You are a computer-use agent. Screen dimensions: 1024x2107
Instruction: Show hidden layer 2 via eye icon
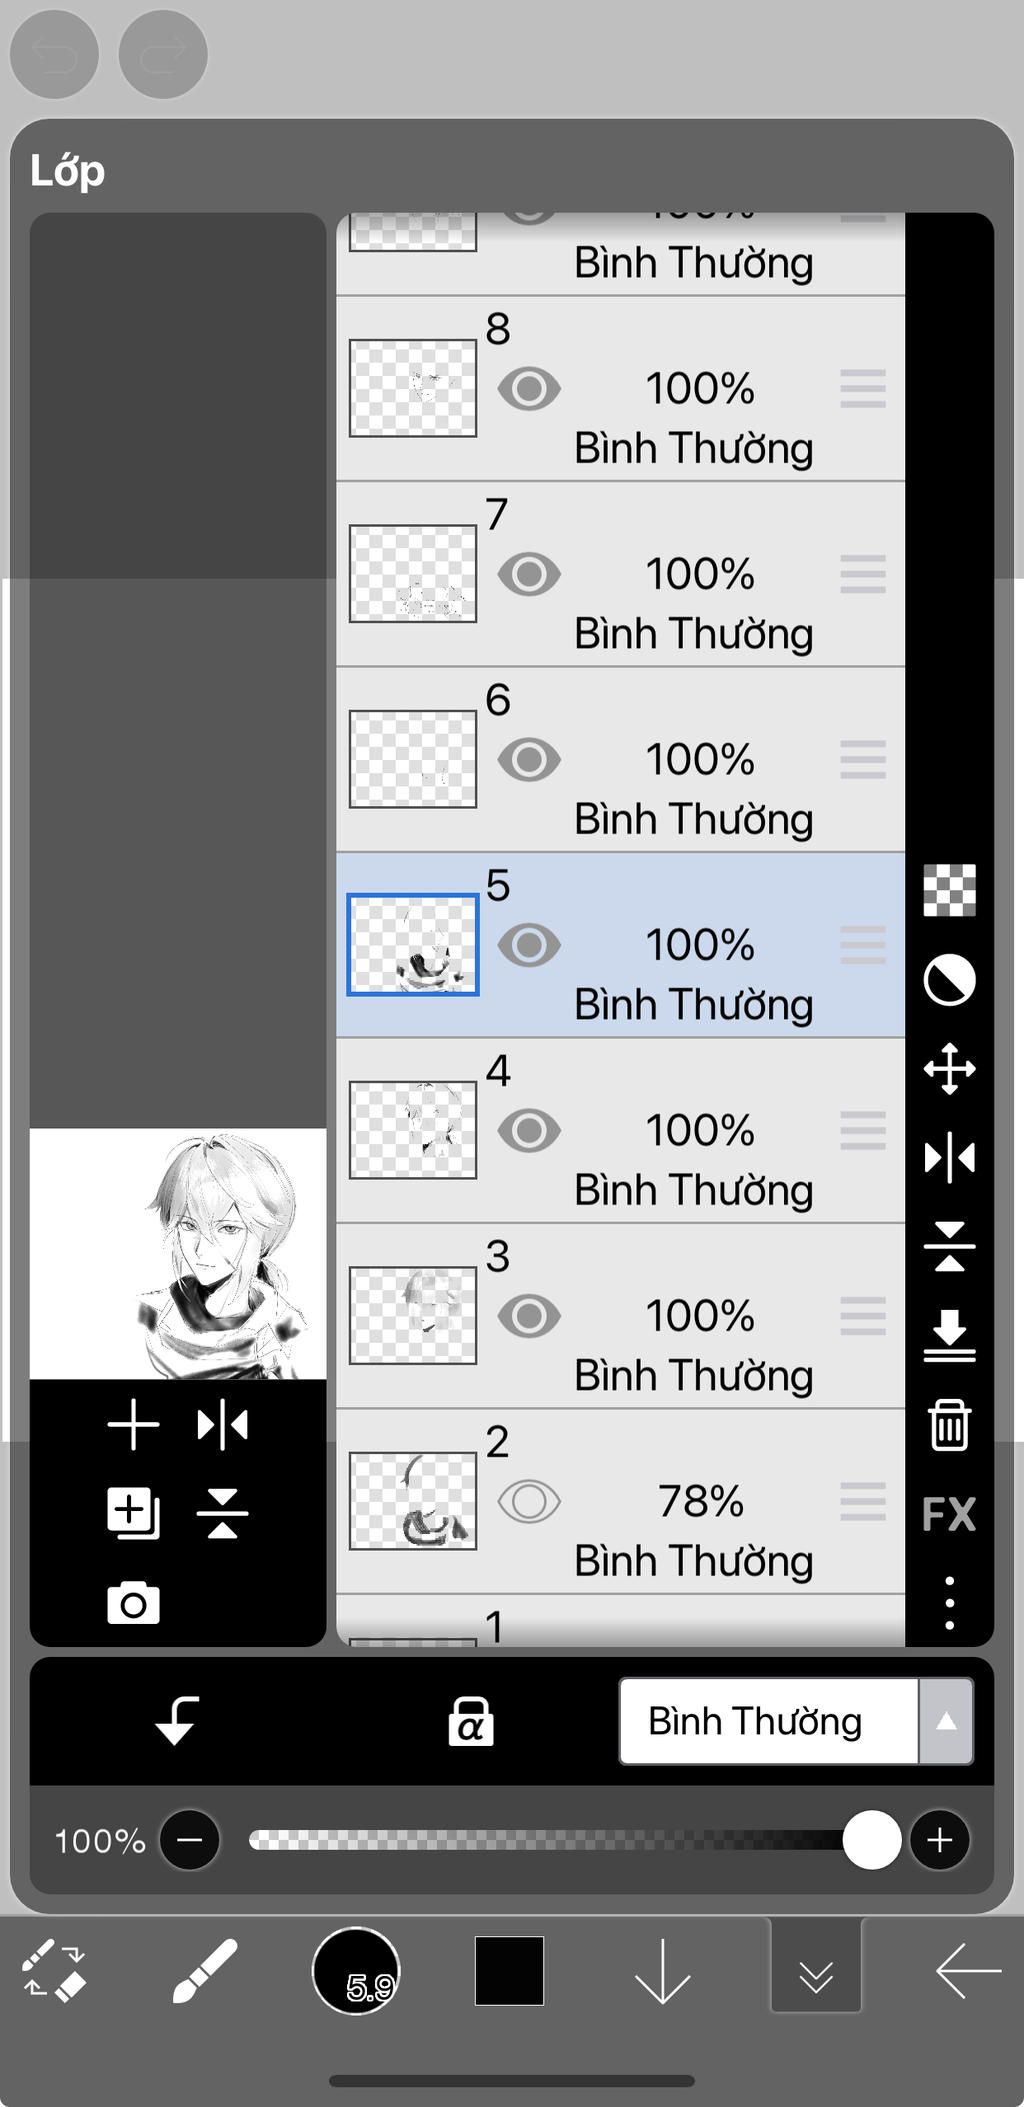529,1501
